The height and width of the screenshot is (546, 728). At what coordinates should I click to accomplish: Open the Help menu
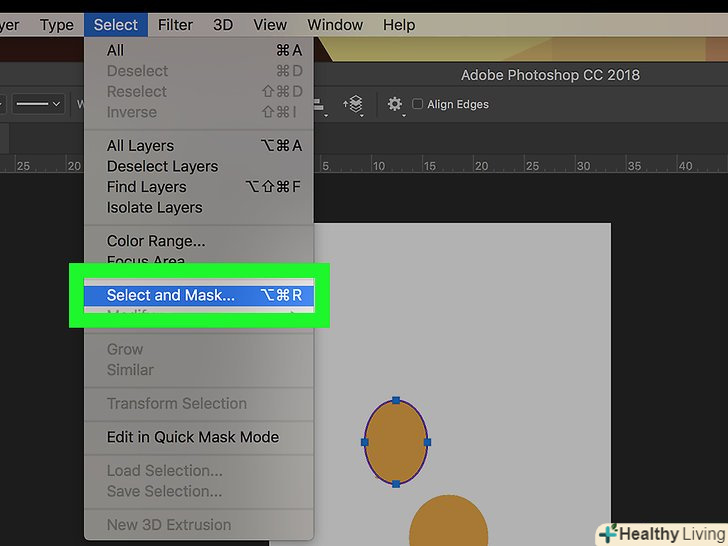[x=399, y=25]
